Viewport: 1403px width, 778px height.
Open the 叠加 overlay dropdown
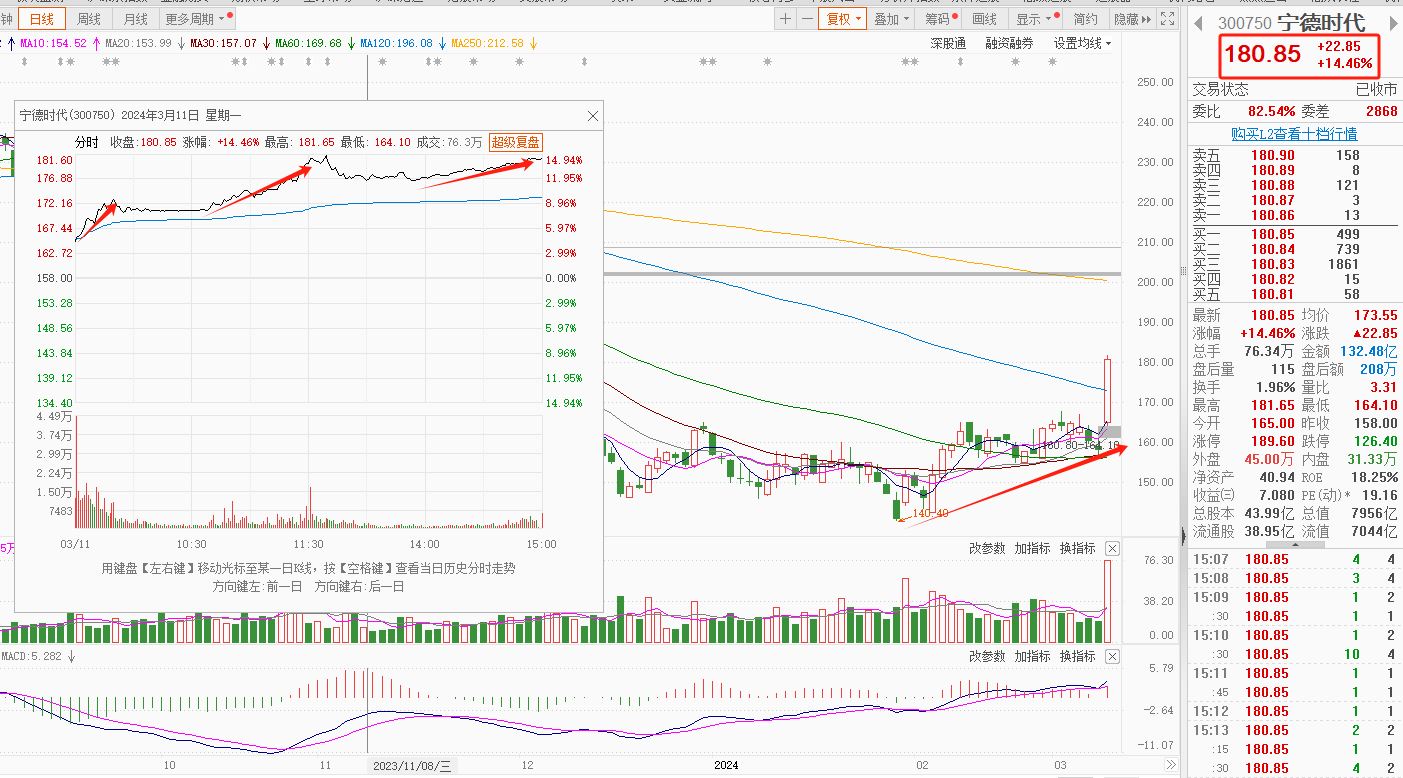[892, 19]
